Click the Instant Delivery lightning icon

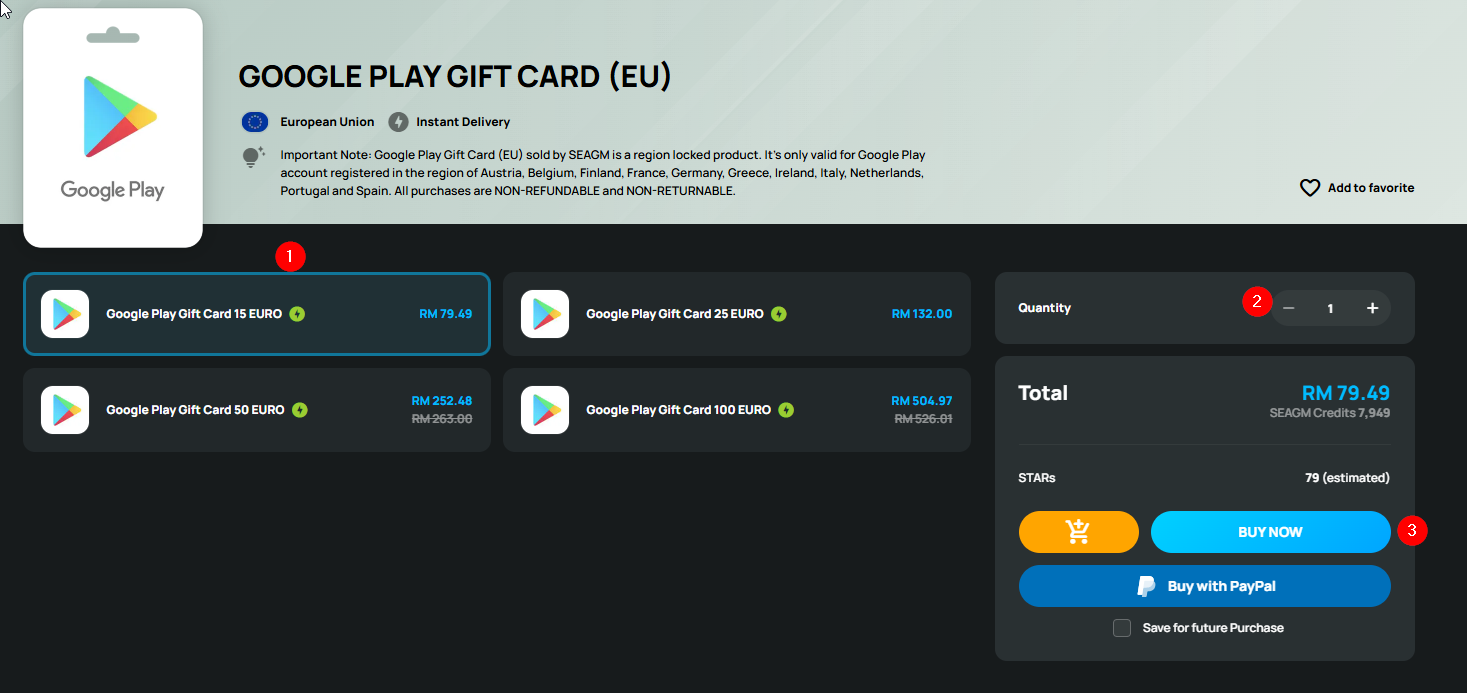pos(398,122)
